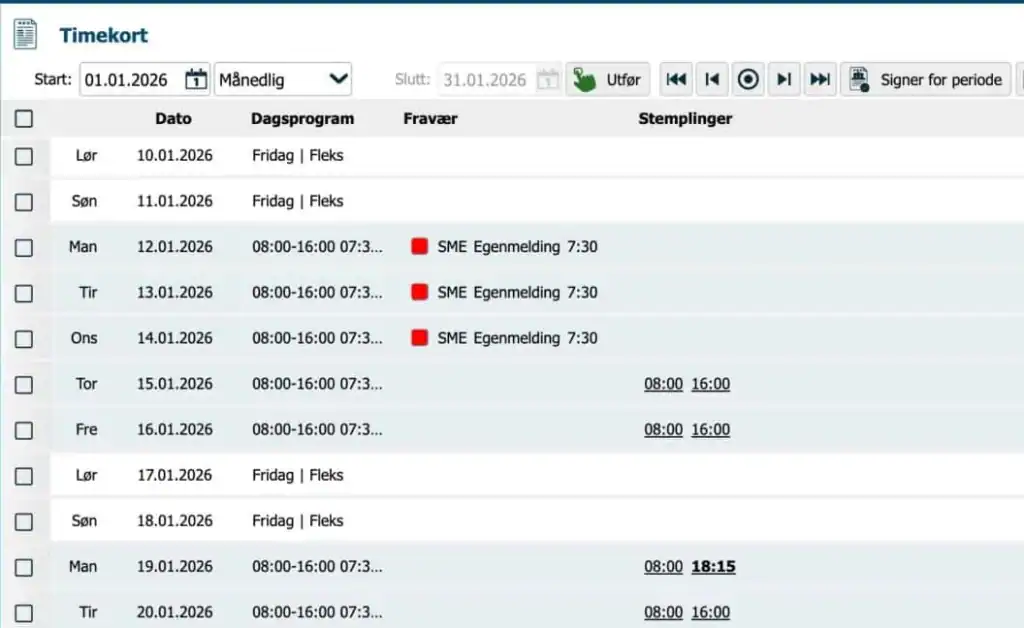Click red absence marker on 13.01.2026
The image size is (1024, 628).
click(419, 292)
